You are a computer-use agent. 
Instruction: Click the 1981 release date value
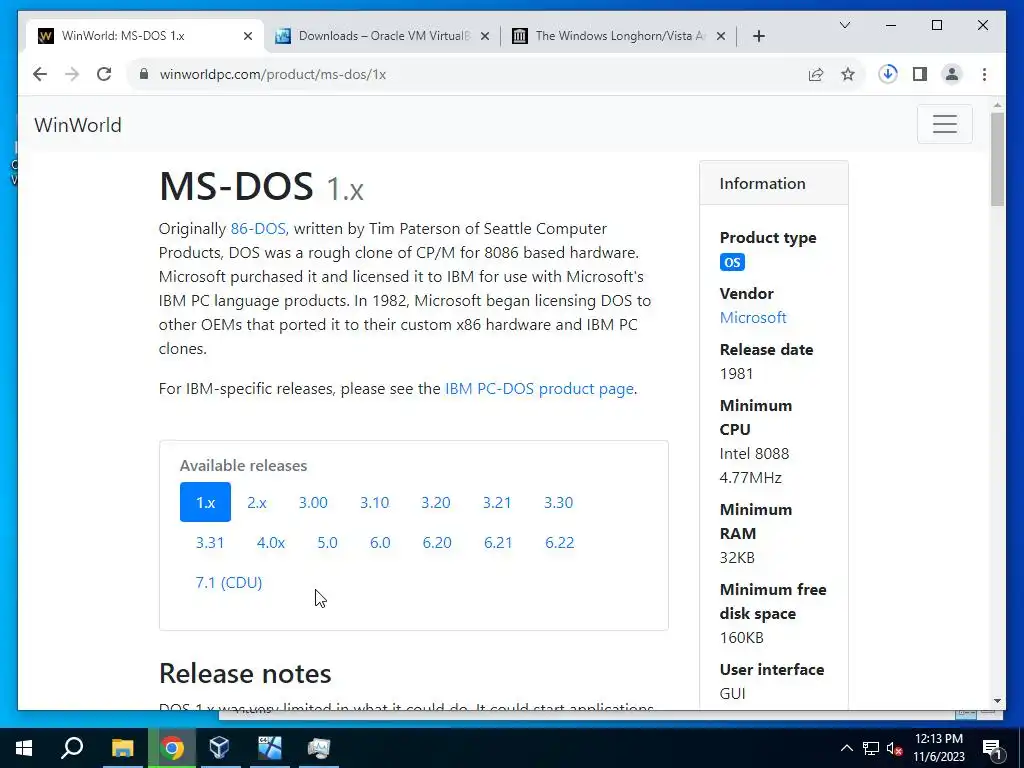(x=736, y=374)
